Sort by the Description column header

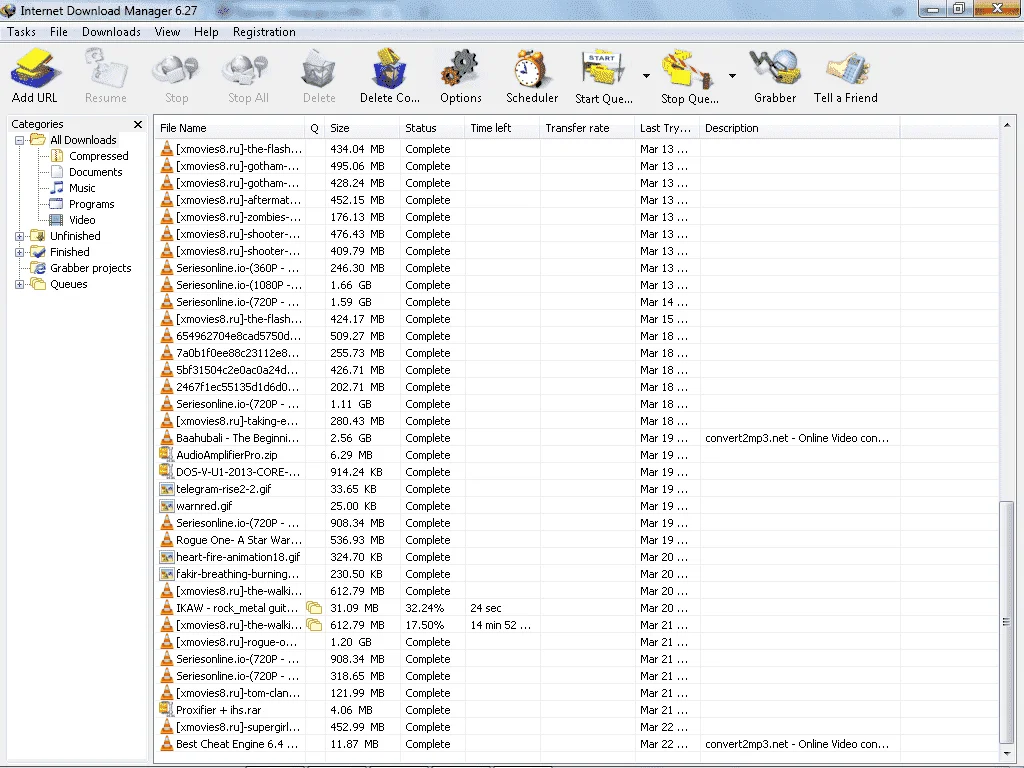799,128
